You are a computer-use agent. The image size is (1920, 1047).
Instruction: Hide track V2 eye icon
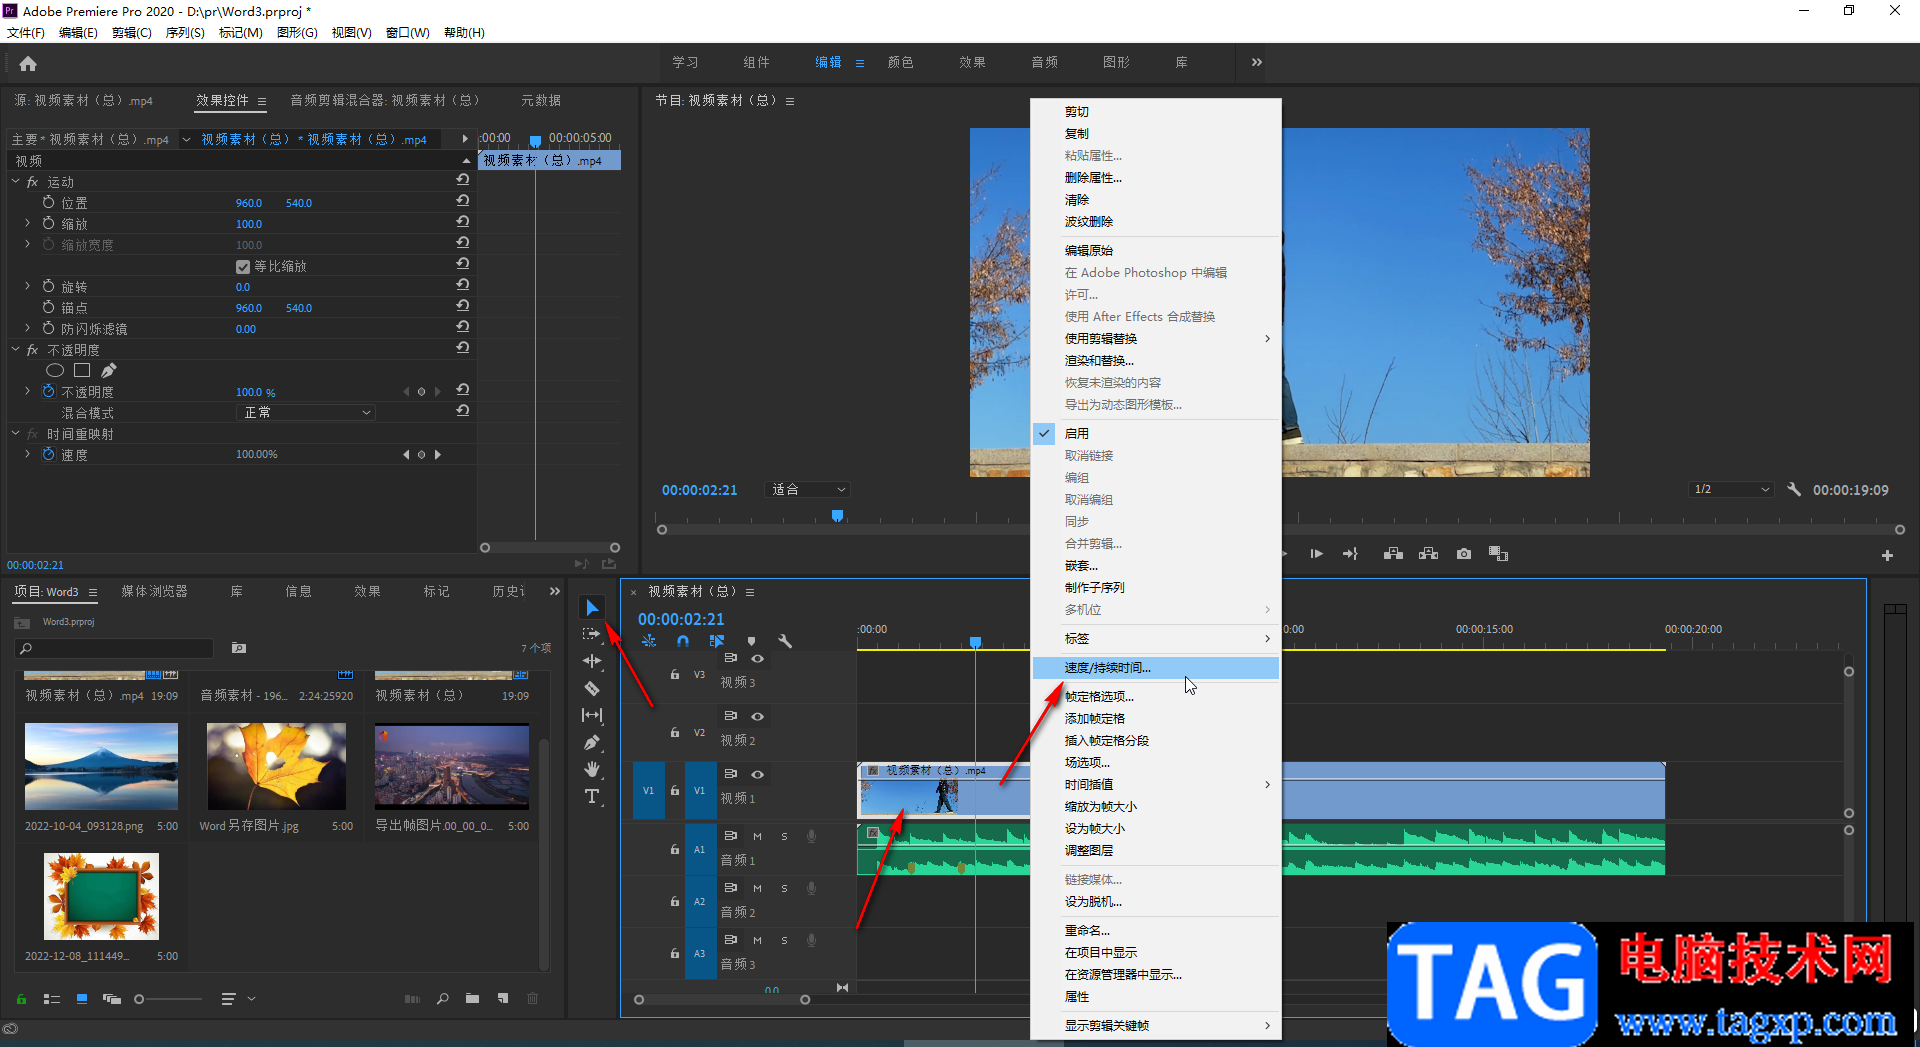point(758,716)
